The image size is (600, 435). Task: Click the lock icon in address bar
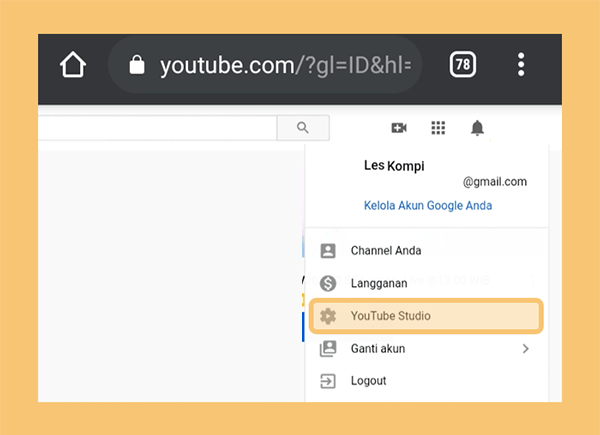coord(137,64)
